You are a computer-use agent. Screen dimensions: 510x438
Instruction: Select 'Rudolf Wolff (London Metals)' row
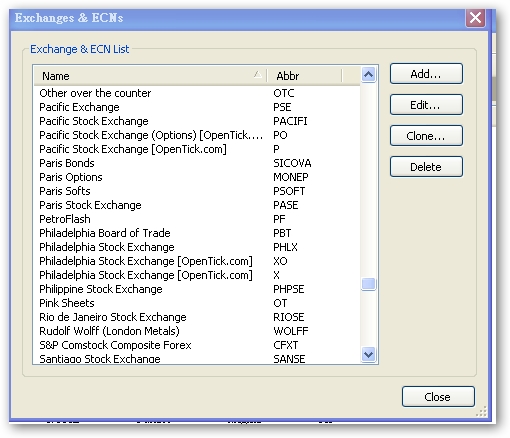point(197,331)
